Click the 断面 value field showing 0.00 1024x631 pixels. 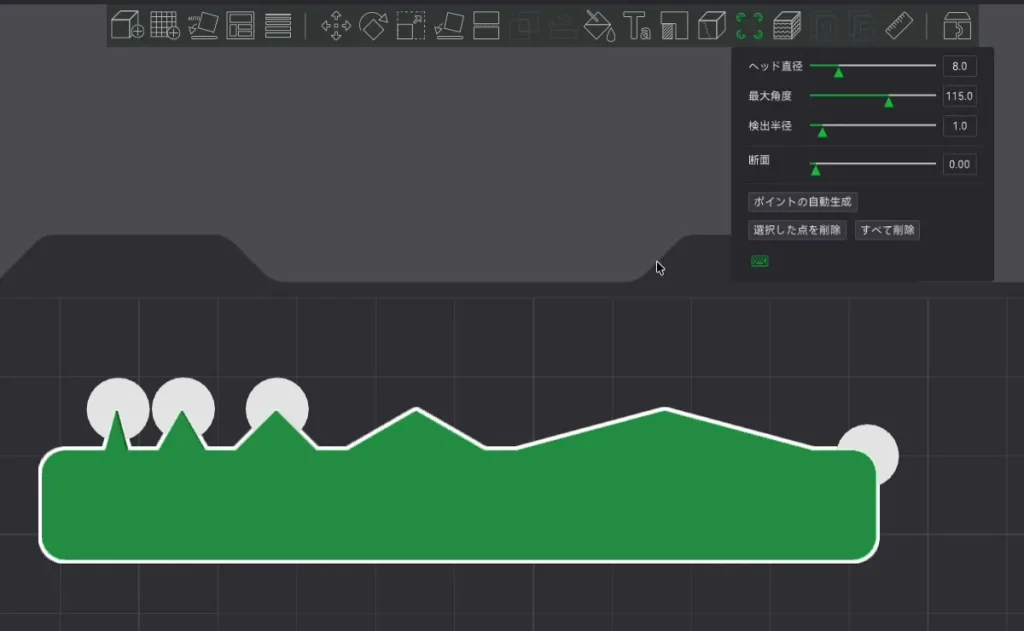click(959, 165)
